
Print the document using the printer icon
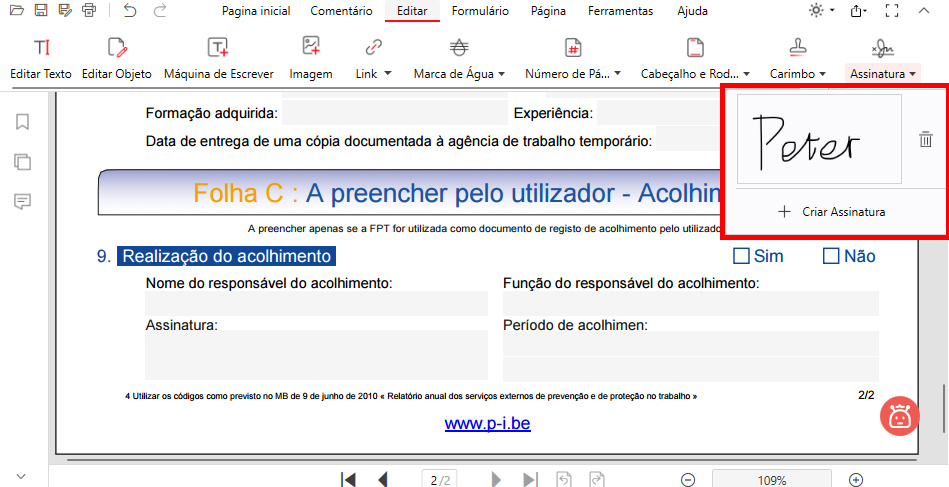89,10
